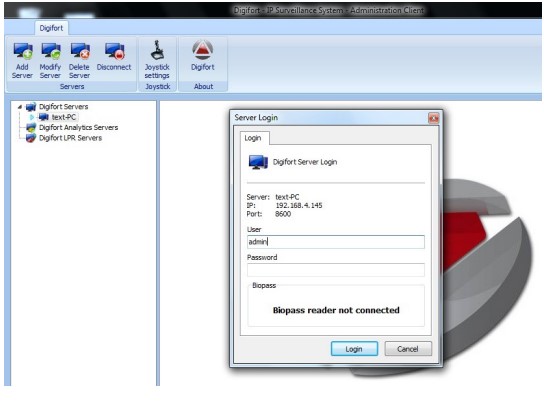
Task: Click the Server Login title bar text
Action: [x=256, y=118]
